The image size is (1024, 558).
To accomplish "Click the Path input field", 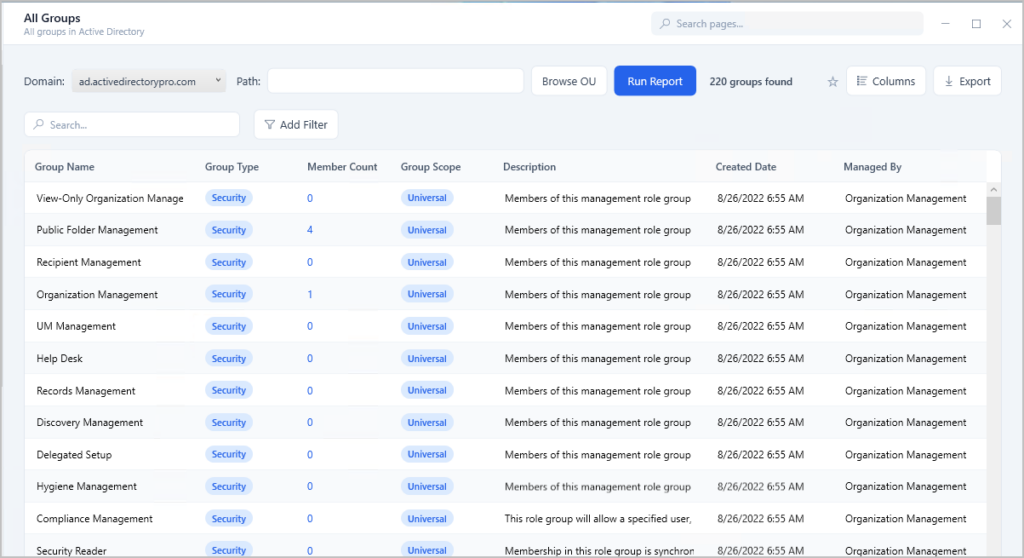I will tap(395, 81).
